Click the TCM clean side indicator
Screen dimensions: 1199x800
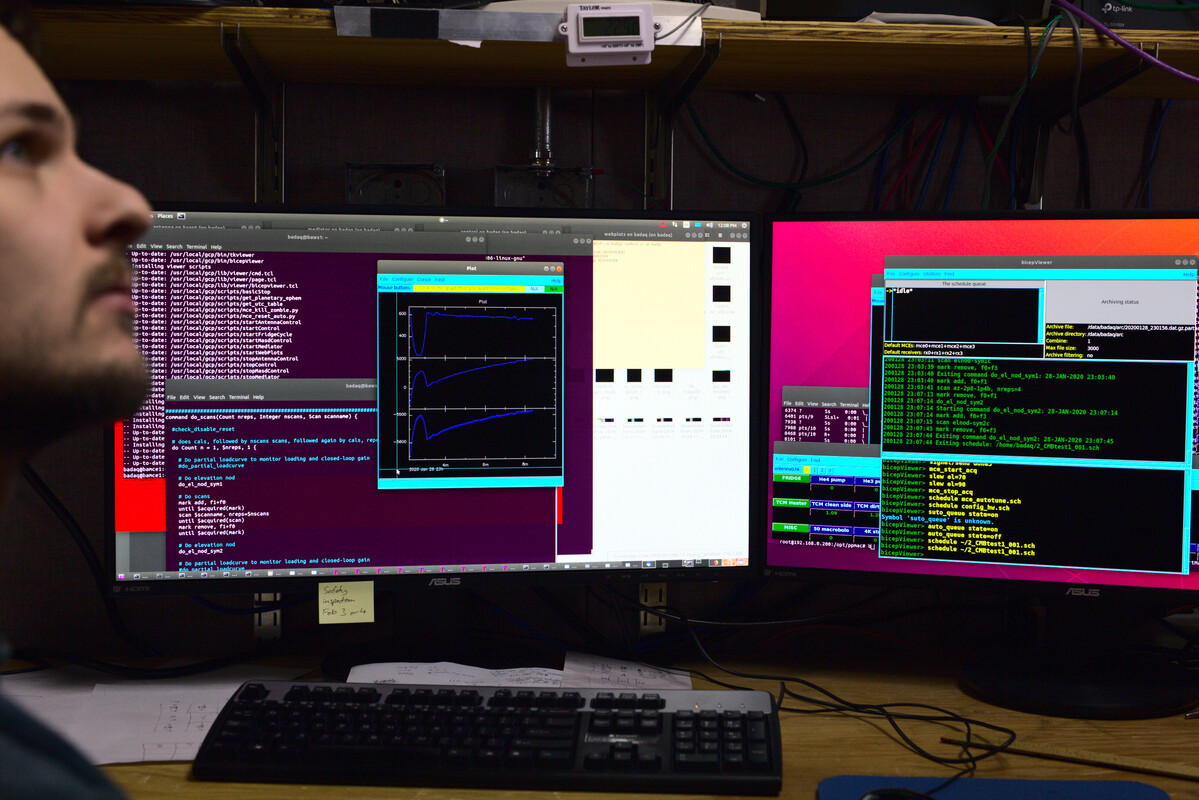(x=832, y=505)
